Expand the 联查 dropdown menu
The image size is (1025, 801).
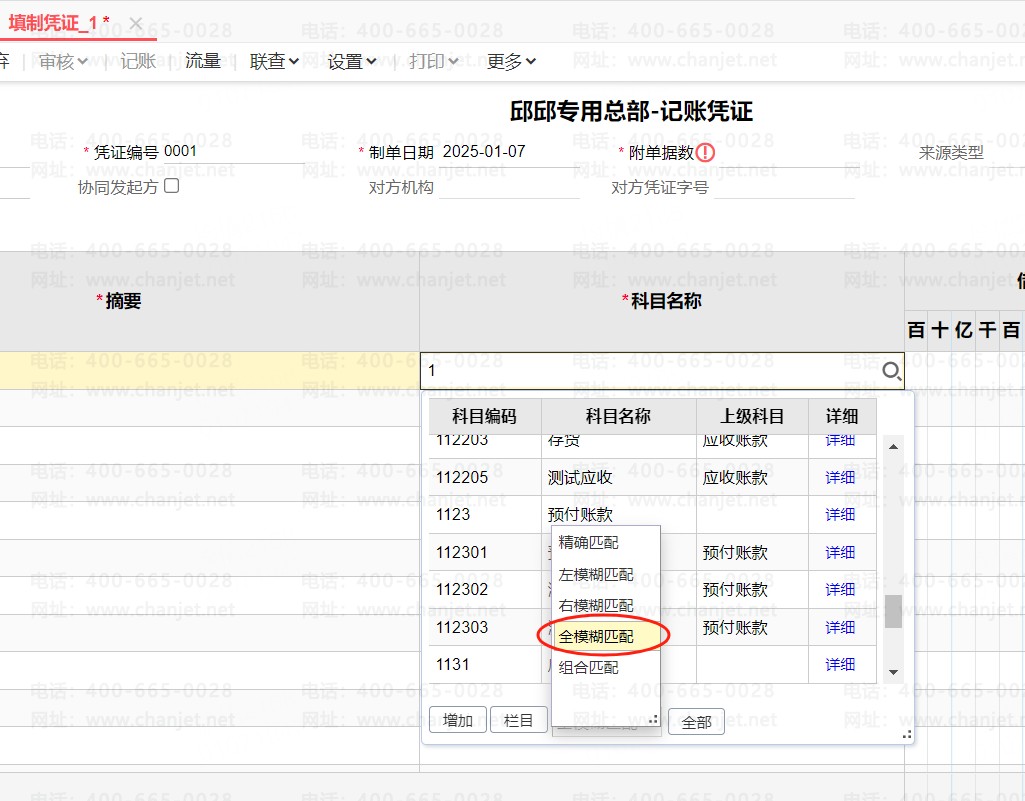(x=274, y=61)
